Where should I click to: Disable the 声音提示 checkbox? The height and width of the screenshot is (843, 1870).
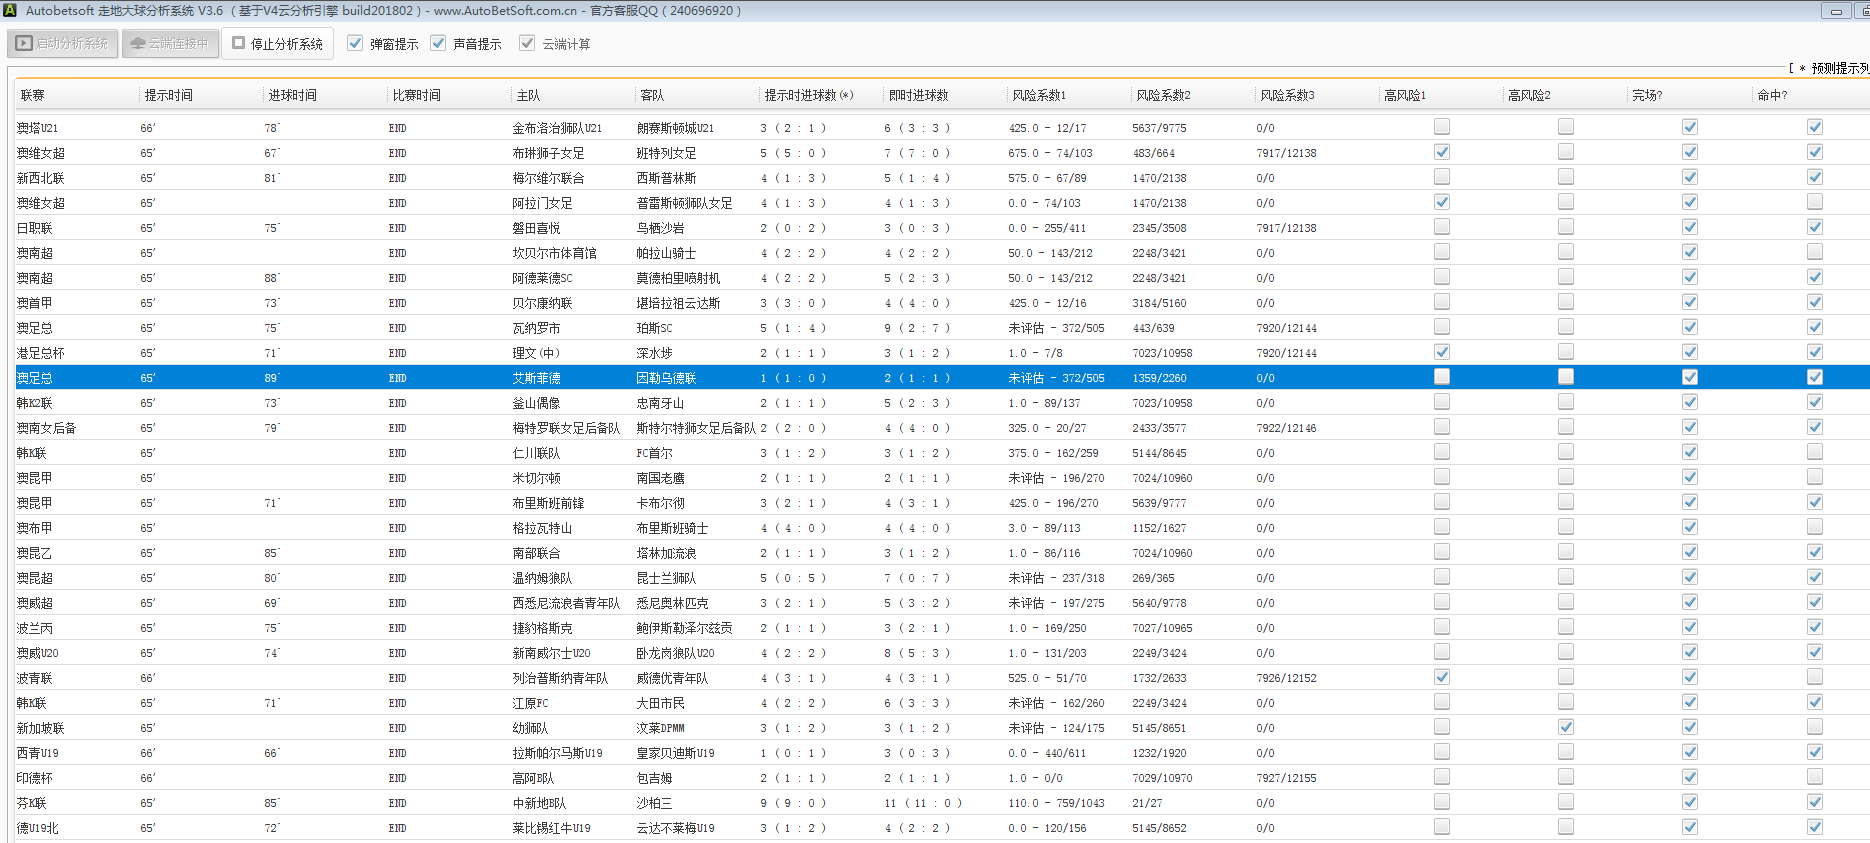[438, 43]
